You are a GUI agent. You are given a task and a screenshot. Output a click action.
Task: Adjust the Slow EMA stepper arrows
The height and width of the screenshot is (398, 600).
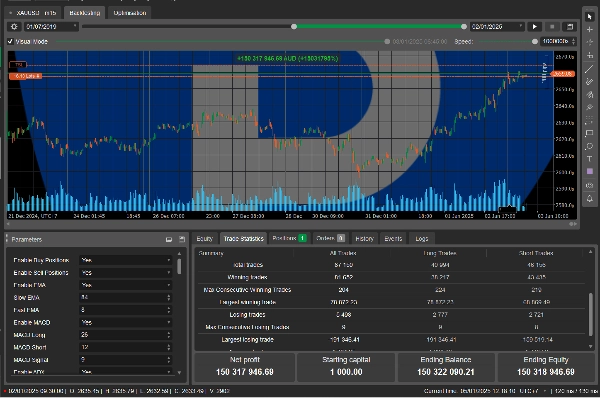(169, 298)
